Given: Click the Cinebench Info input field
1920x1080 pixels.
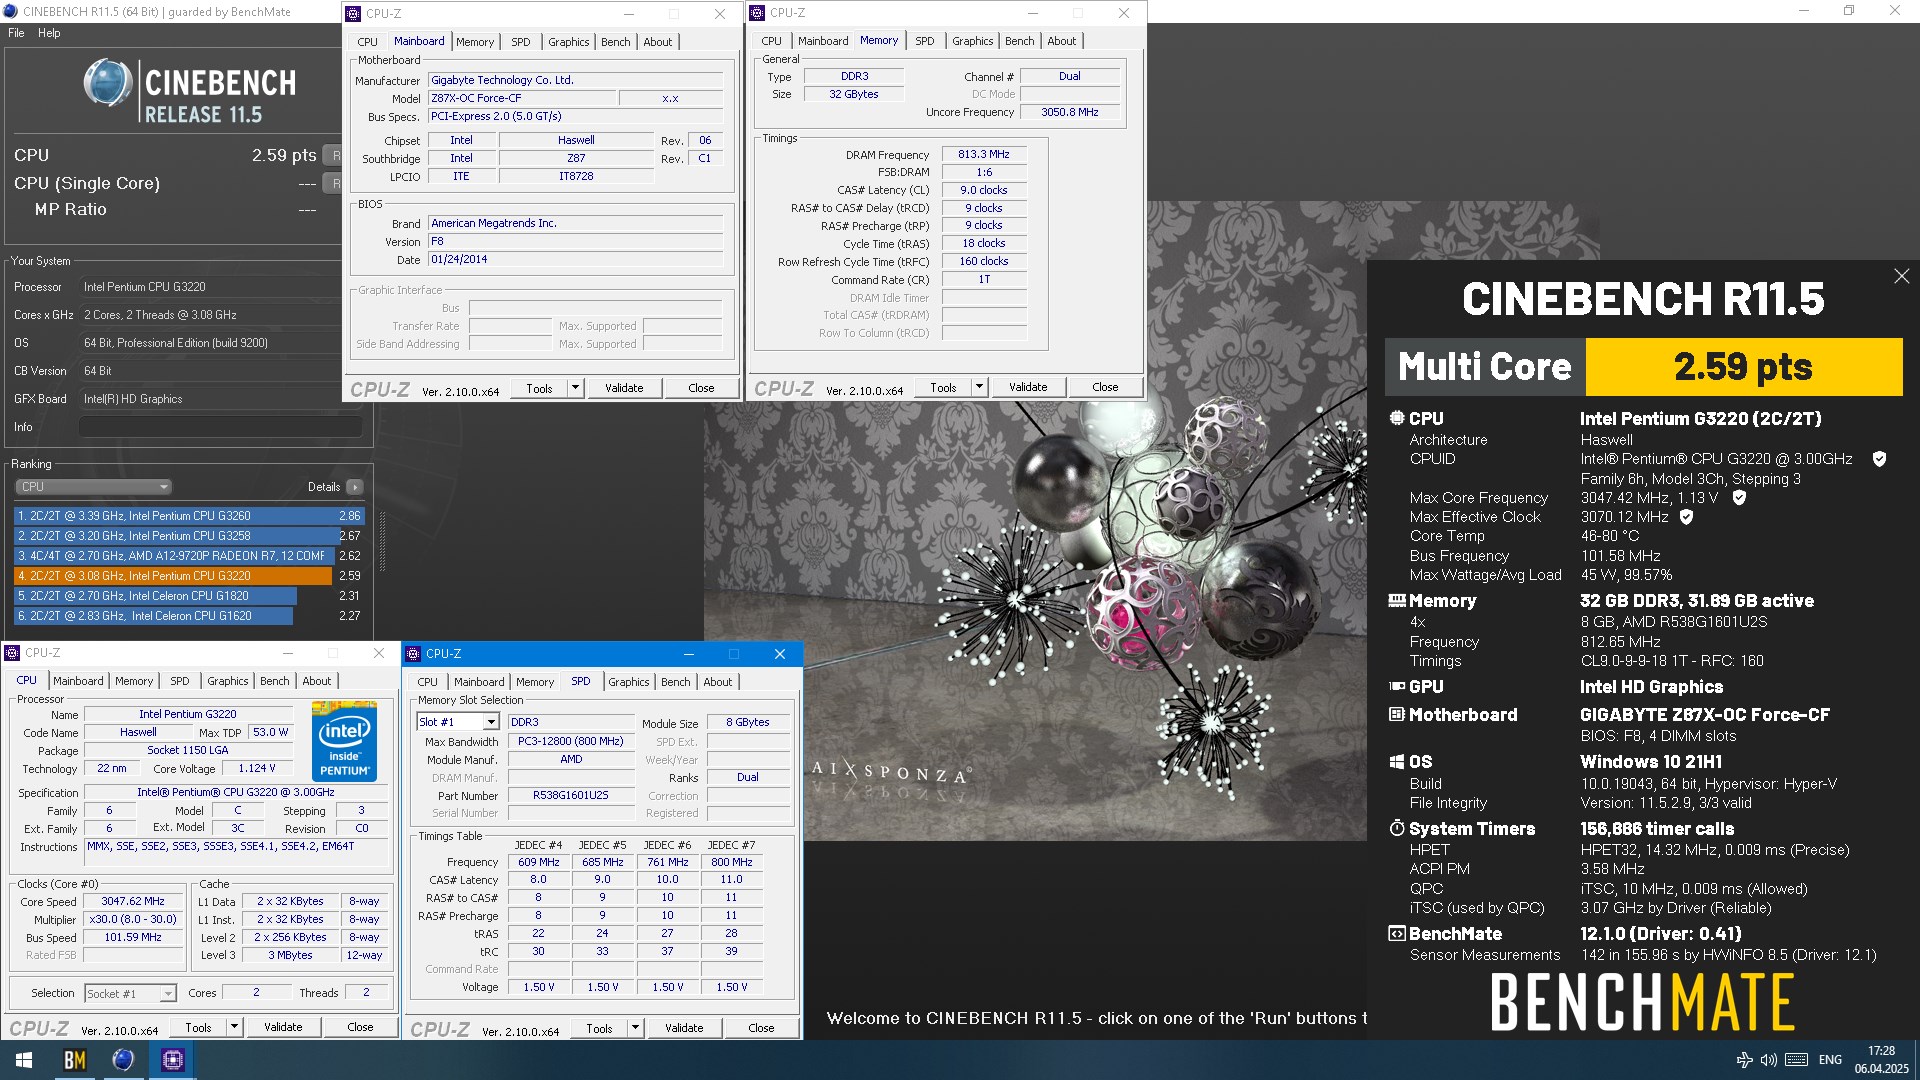Looking at the screenshot, I should point(221,427).
